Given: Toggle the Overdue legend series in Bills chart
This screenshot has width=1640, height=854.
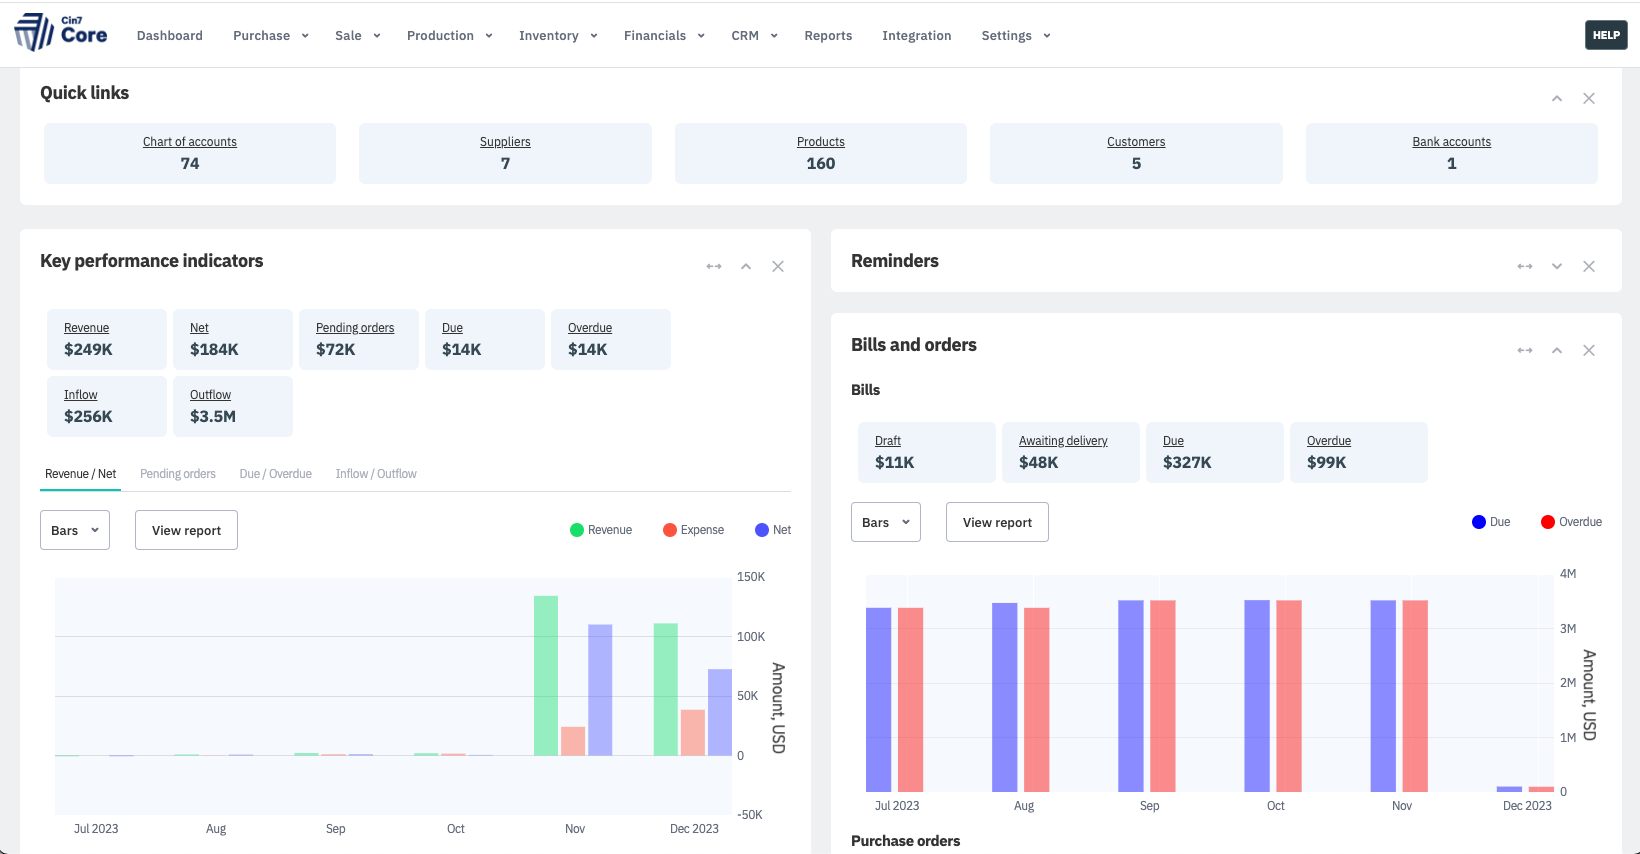Looking at the screenshot, I should [1571, 522].
